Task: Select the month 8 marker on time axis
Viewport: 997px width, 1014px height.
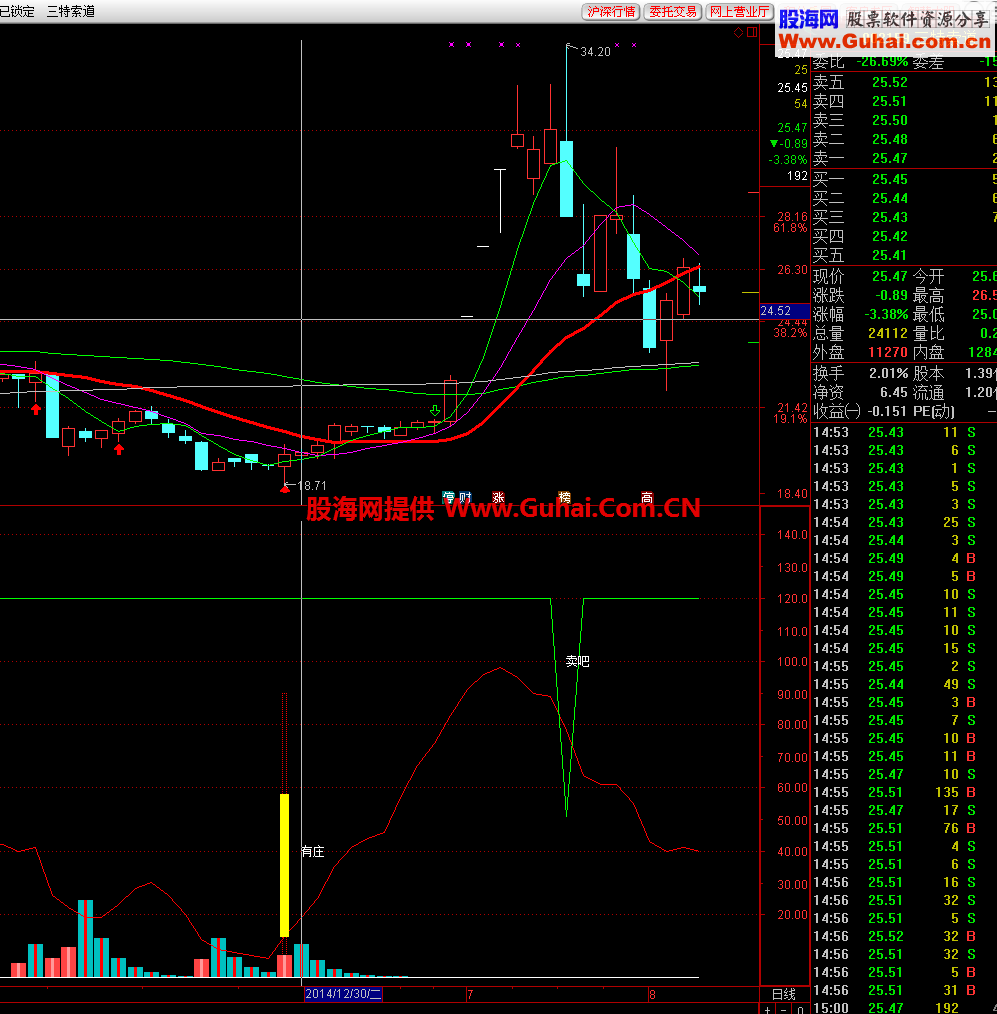Action: [x=652, y=995]
